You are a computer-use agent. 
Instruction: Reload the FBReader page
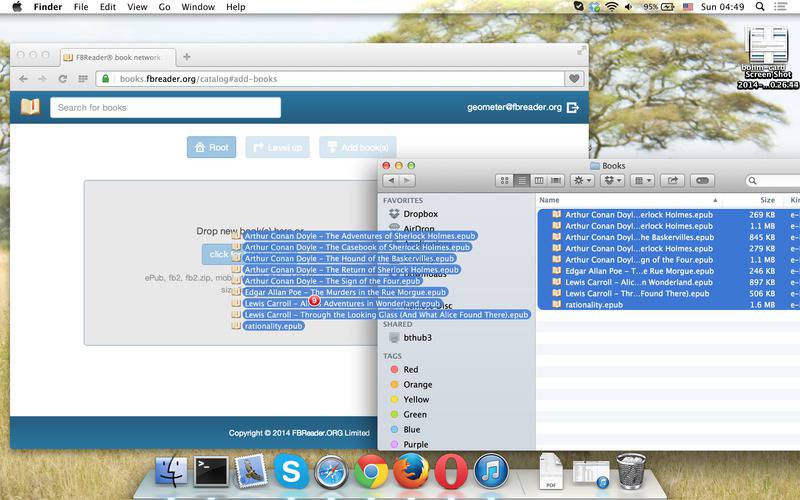point(63,79)
